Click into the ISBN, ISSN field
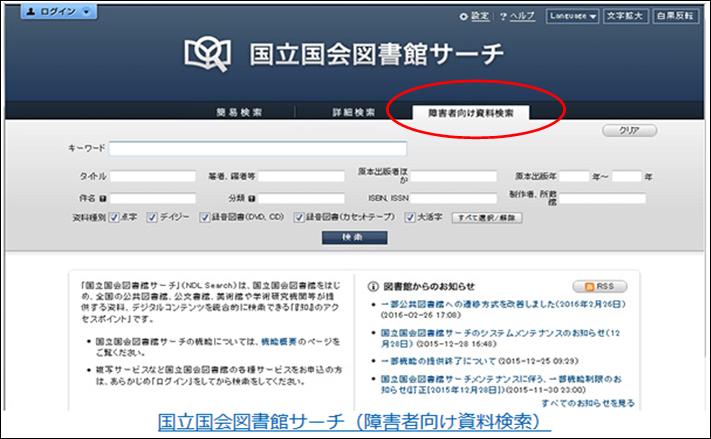 click(x=453, y=199)
